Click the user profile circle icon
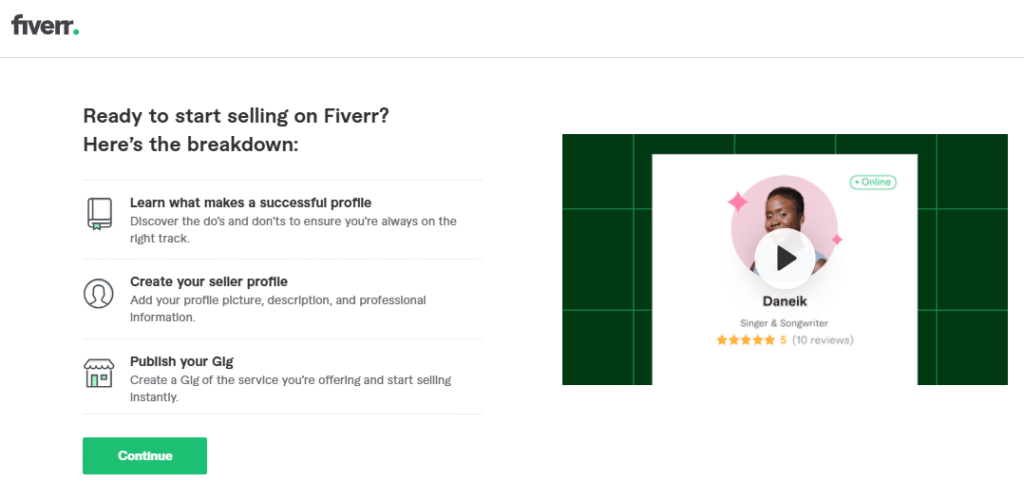The width and height of the screenshot is (1024, 502). (98, 293)
